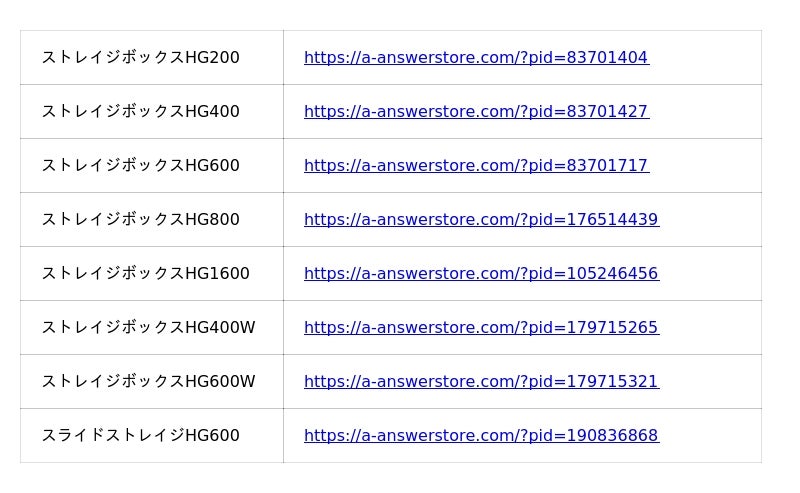Select the ストレイジボックスHG200 name cell
Screen dimensions: 800x493
coord(141,58)
